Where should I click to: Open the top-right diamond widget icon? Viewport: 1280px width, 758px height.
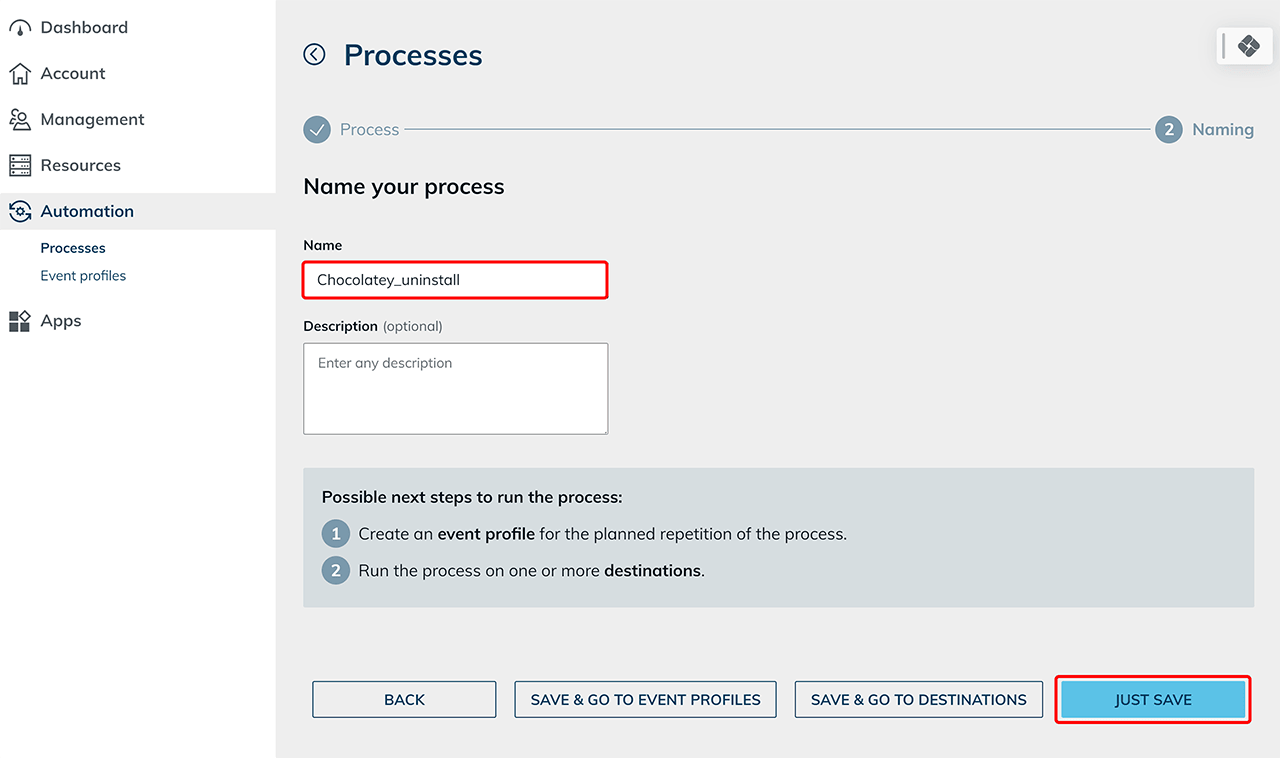(1248, 46)
